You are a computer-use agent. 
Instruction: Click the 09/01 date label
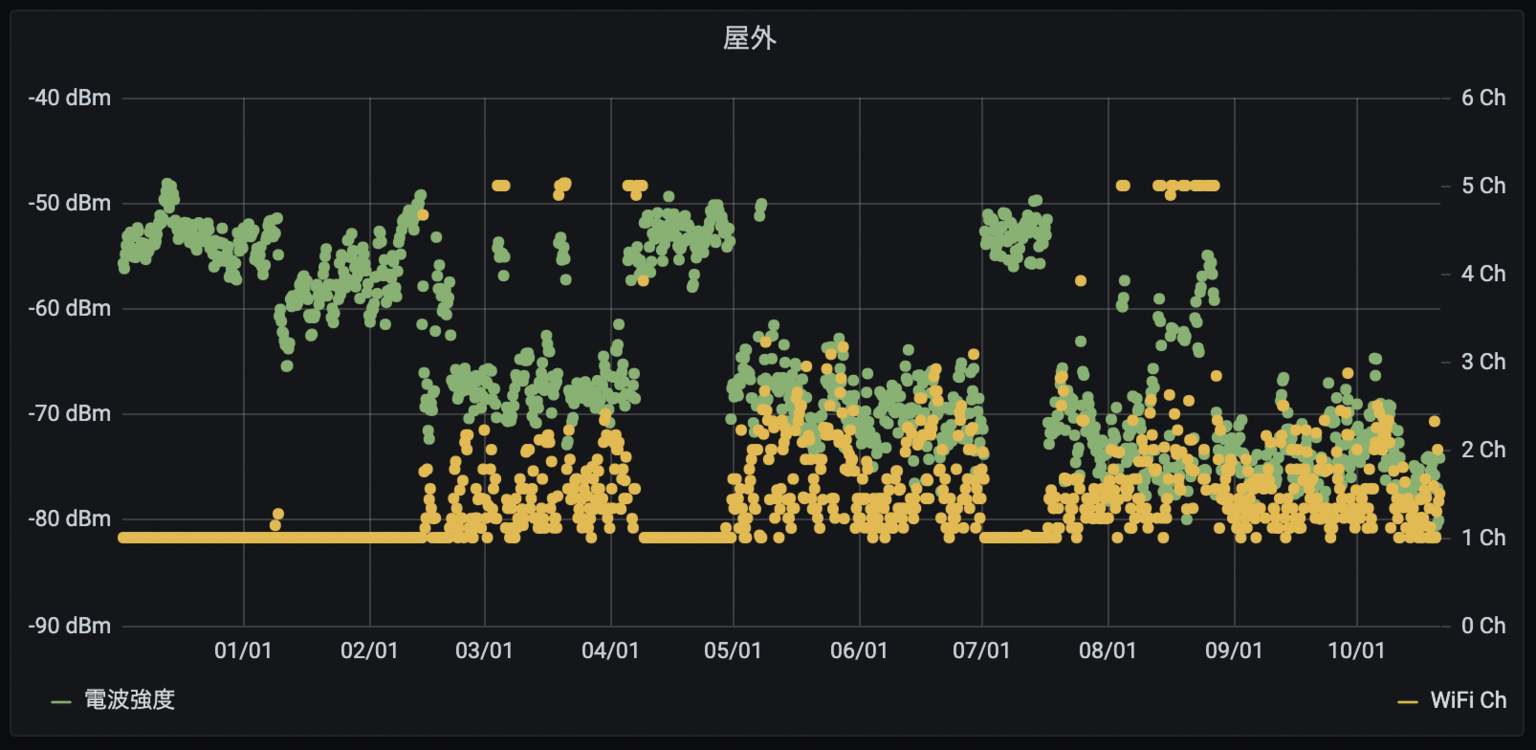[1234, 651]
